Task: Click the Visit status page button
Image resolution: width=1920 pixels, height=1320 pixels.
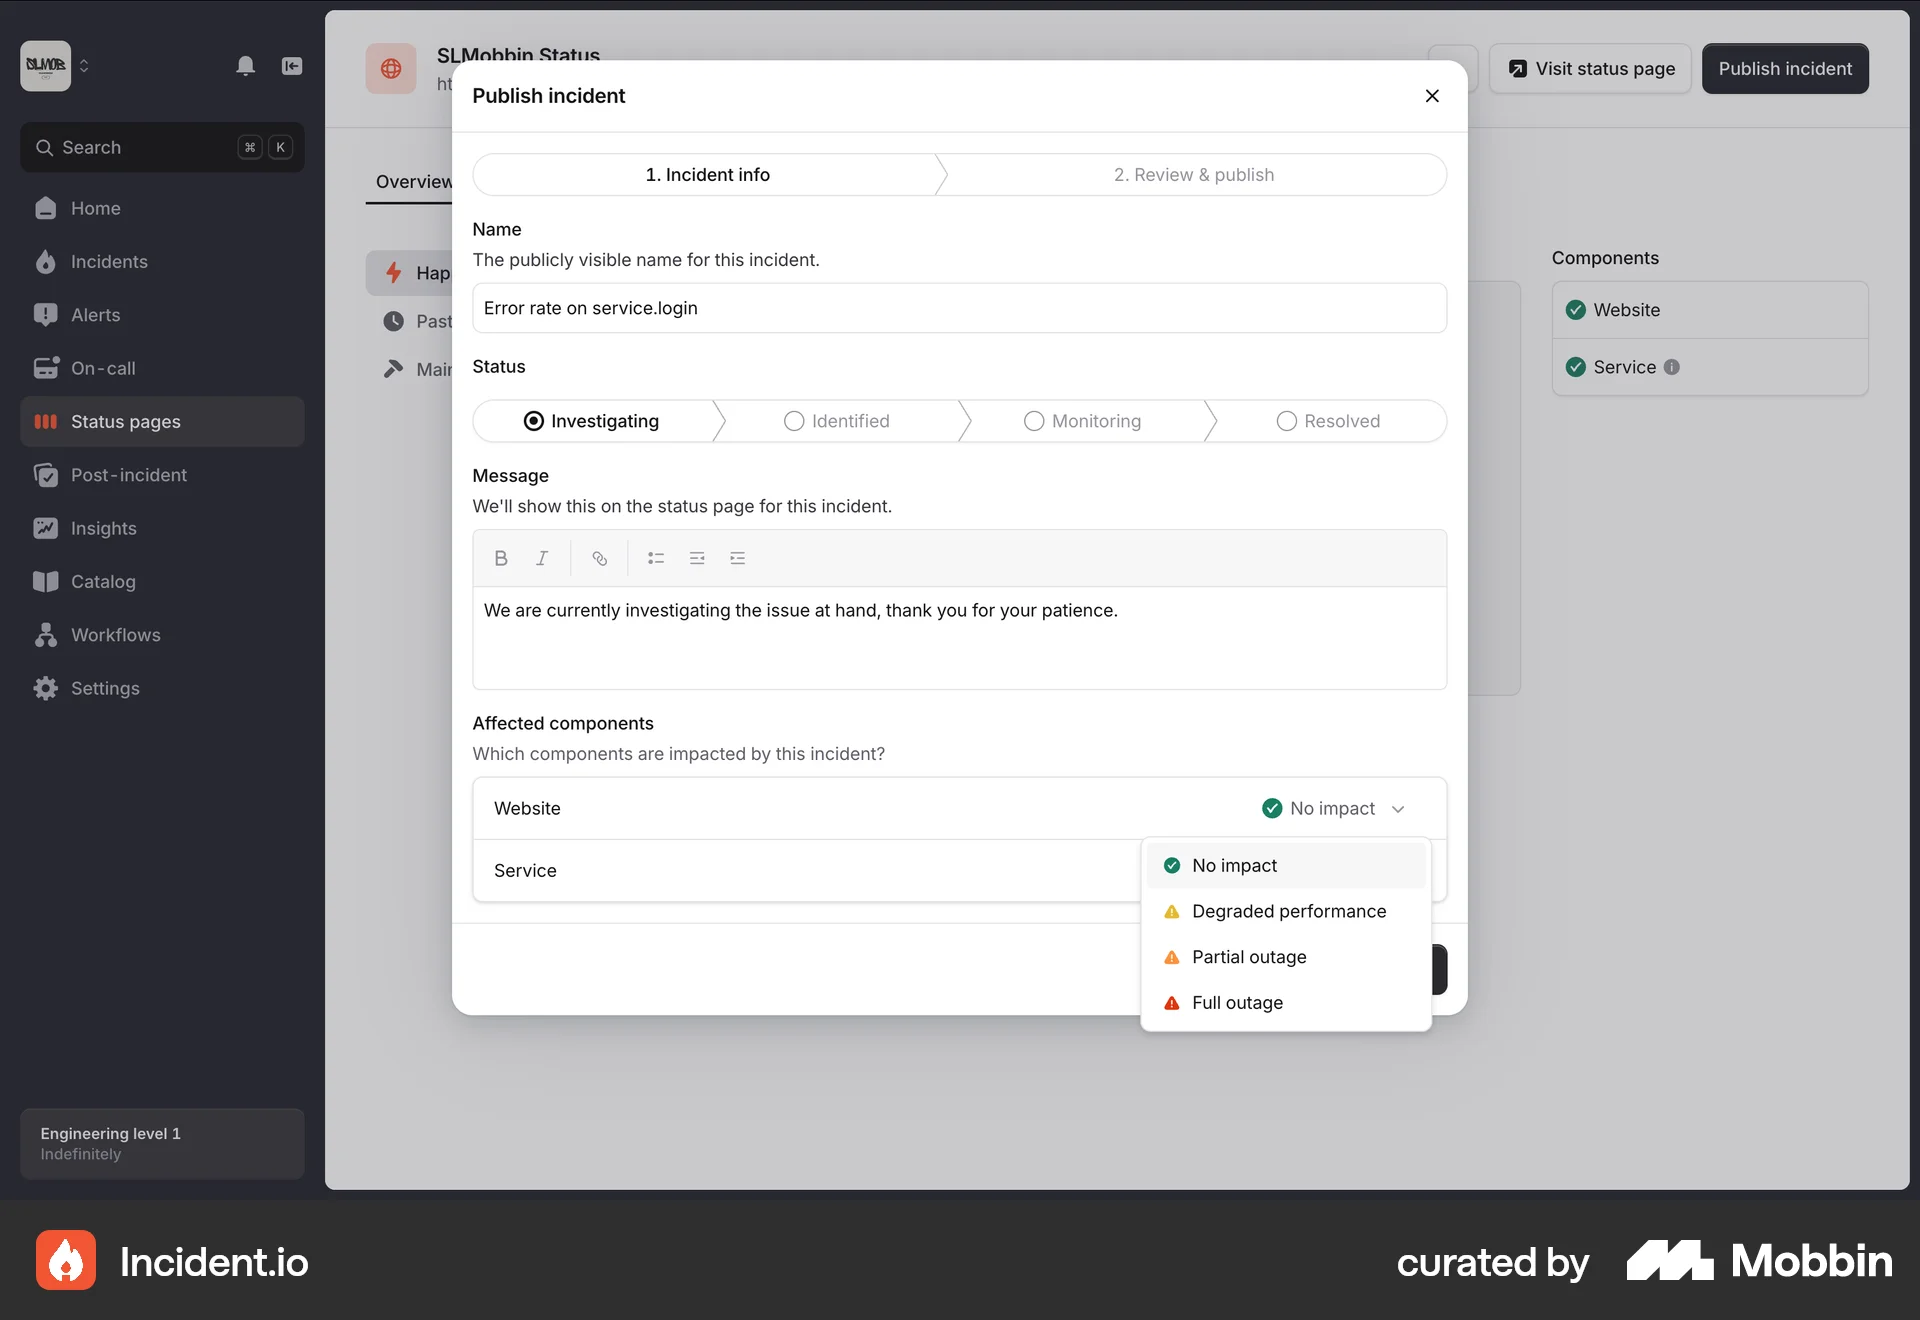Action: click(1590, 68)
